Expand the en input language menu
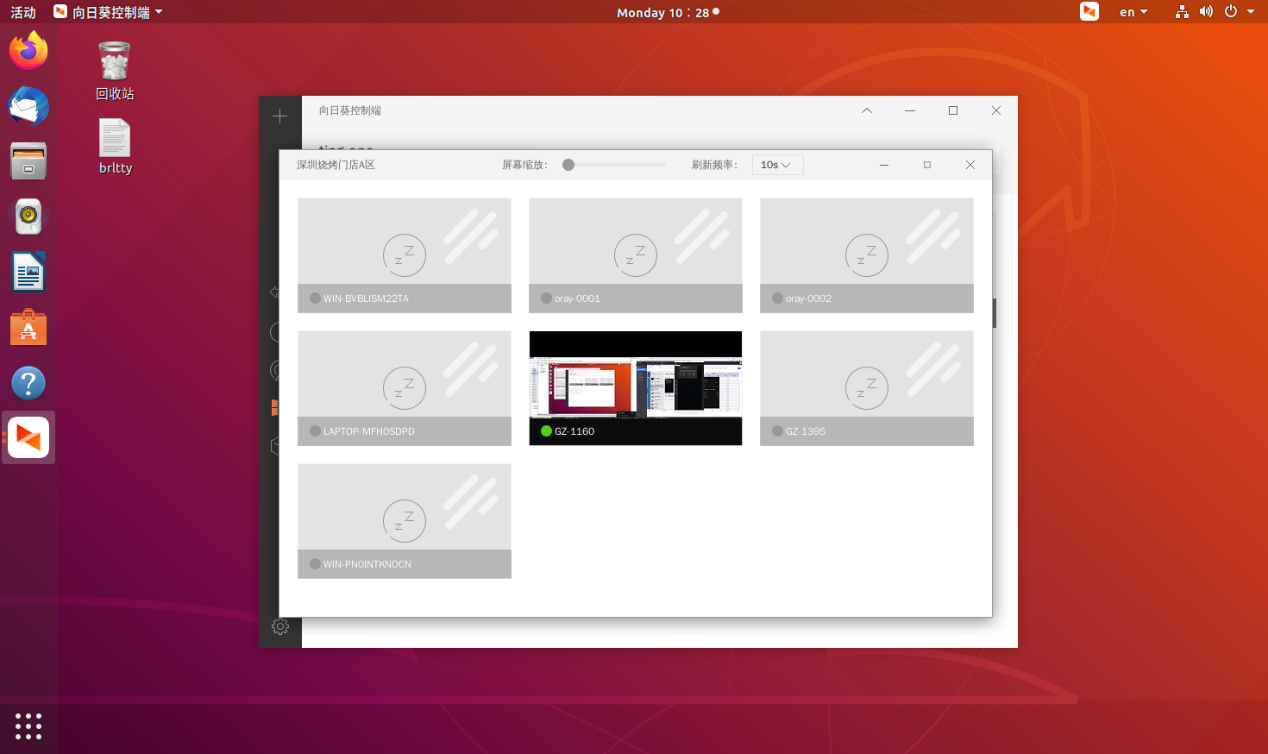 pos(1133,12)
